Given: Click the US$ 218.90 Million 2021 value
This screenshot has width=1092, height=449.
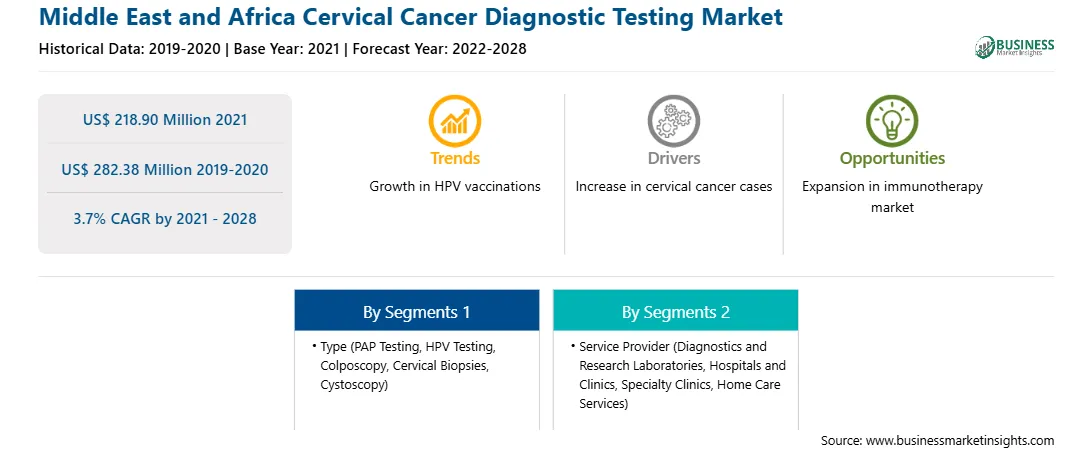Looking at the screenshot, I should 165,120.
